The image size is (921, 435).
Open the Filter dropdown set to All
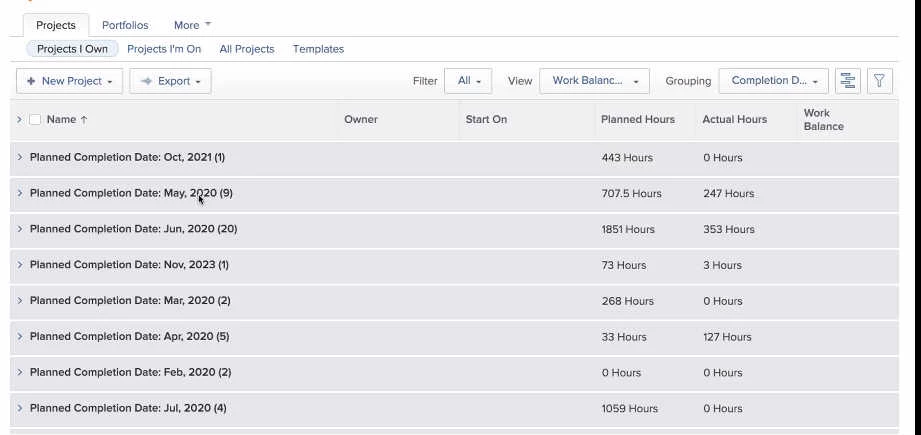click(468, 81)
